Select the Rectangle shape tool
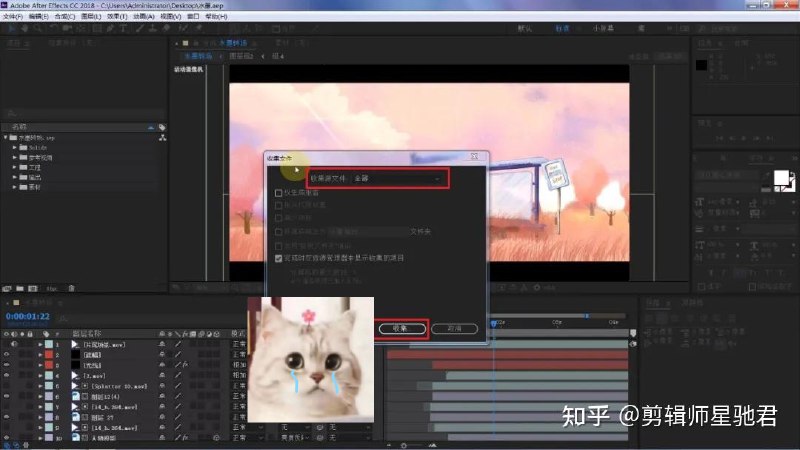Screen dimensions: 800x450 [x=96, y=29]
